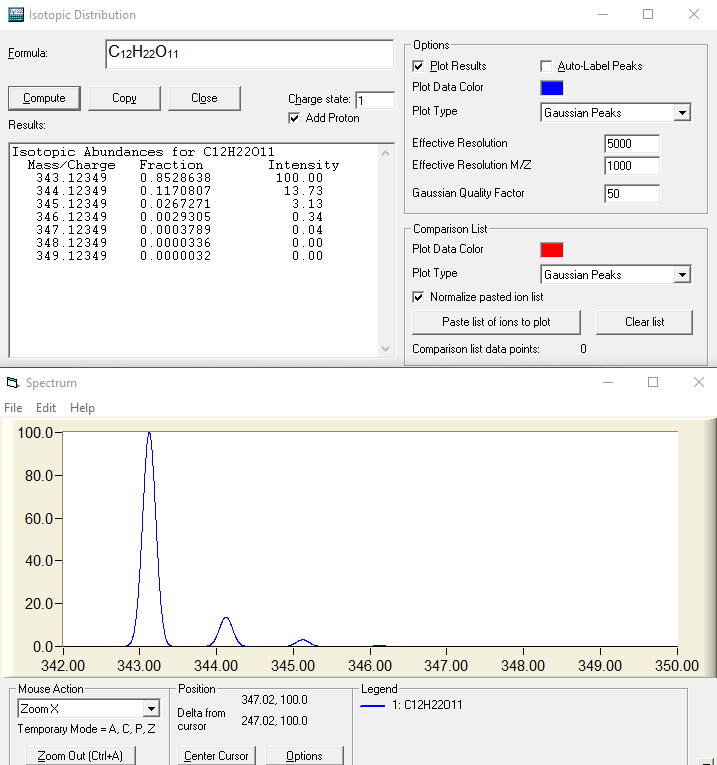The height and width of the screenshot is (765, 717).
Task: Click the results scrollbar up arrow
Action: 385,153
